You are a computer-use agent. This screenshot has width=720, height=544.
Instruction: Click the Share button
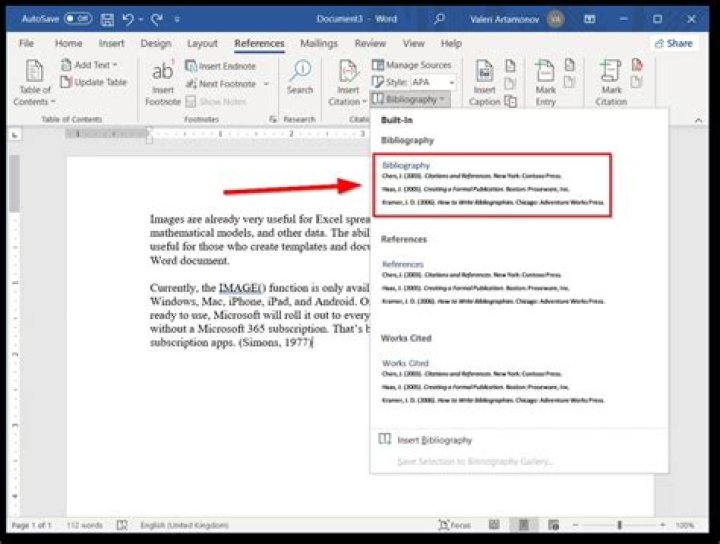click(x=674, y=43)
